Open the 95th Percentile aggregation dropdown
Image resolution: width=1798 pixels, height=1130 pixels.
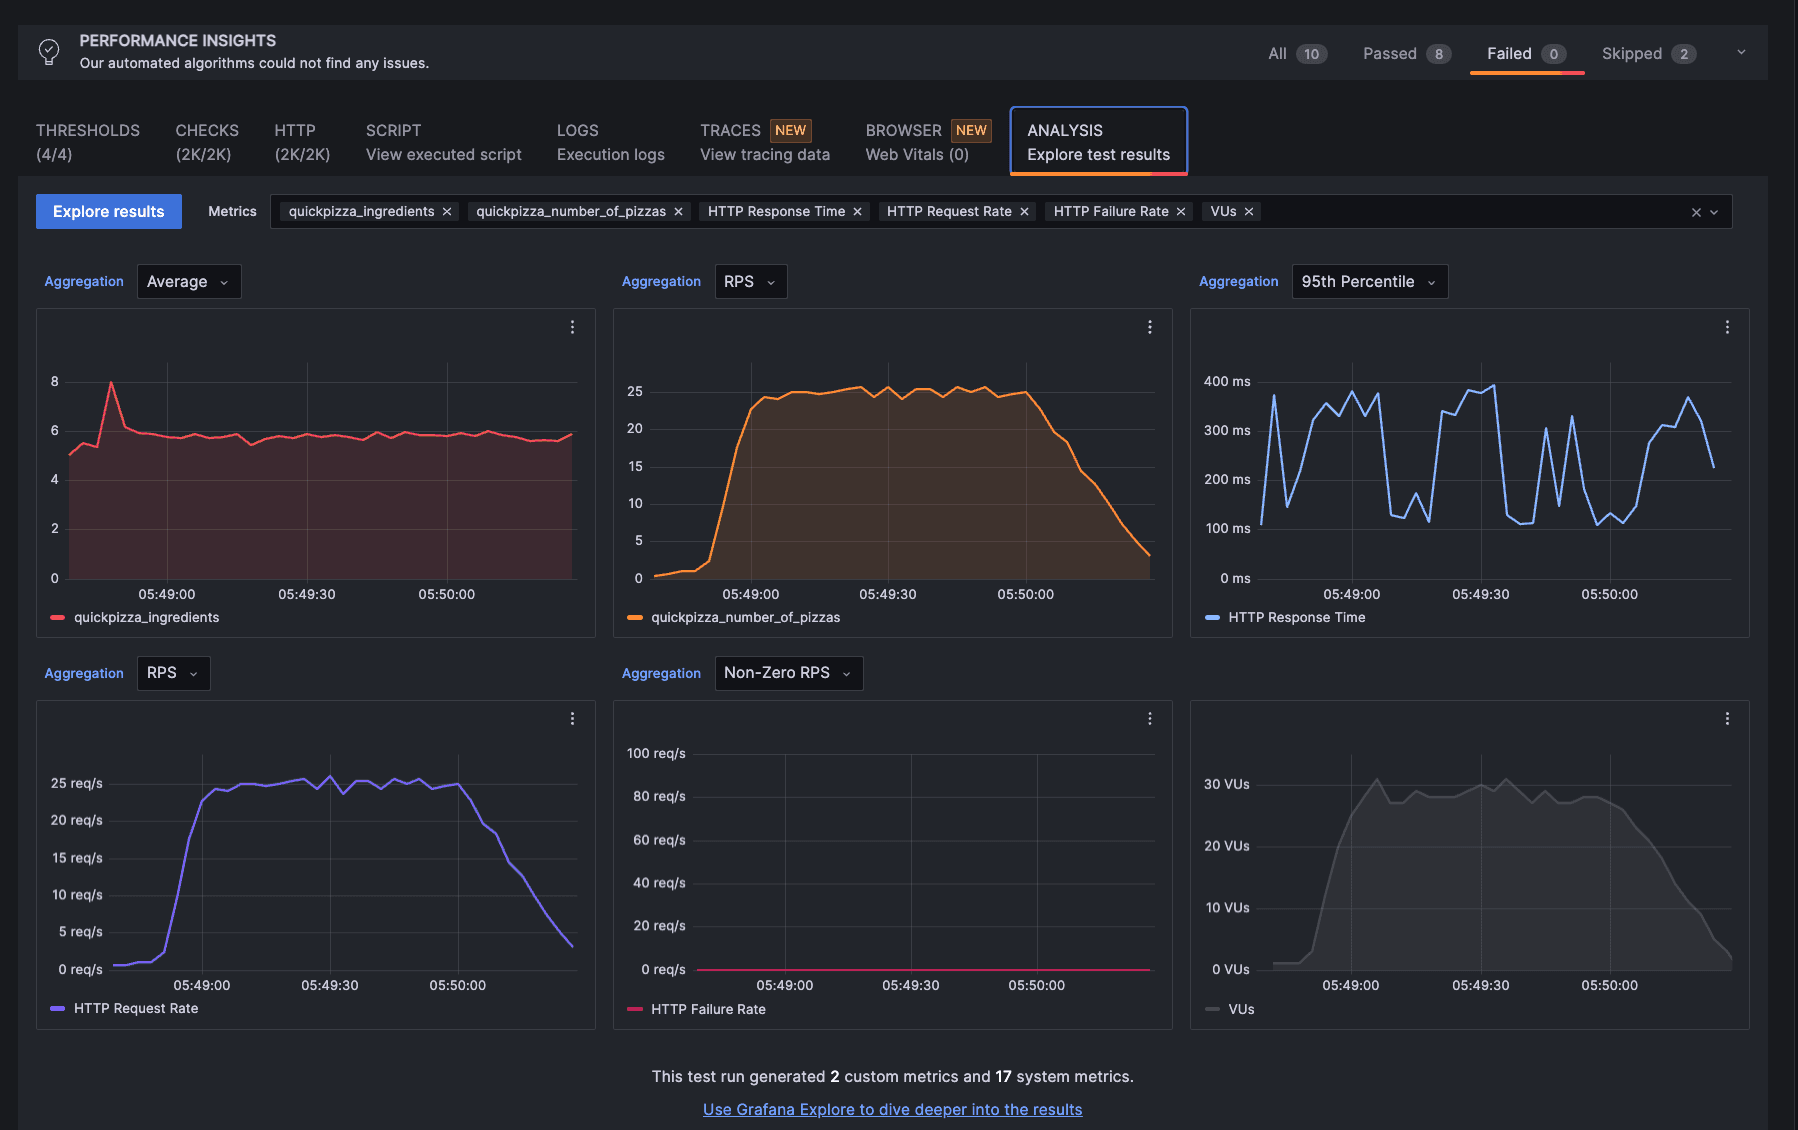1369,281
